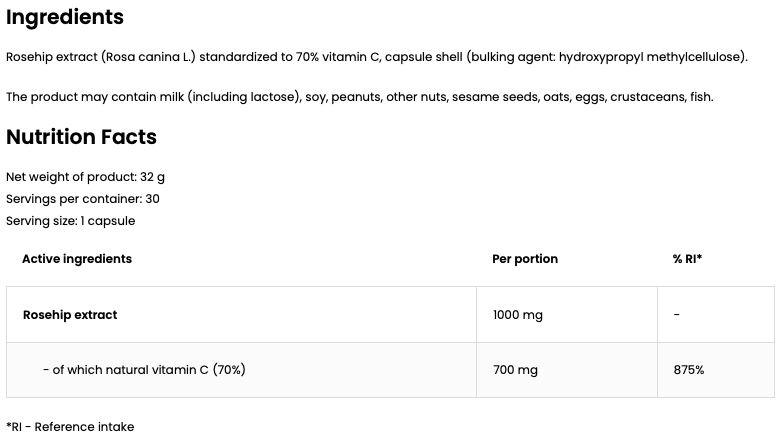Click the natural vitamin C (70%) row label
Image resolution: width=782 pixels, height=442 pixels.
click(x=144, y=370)
